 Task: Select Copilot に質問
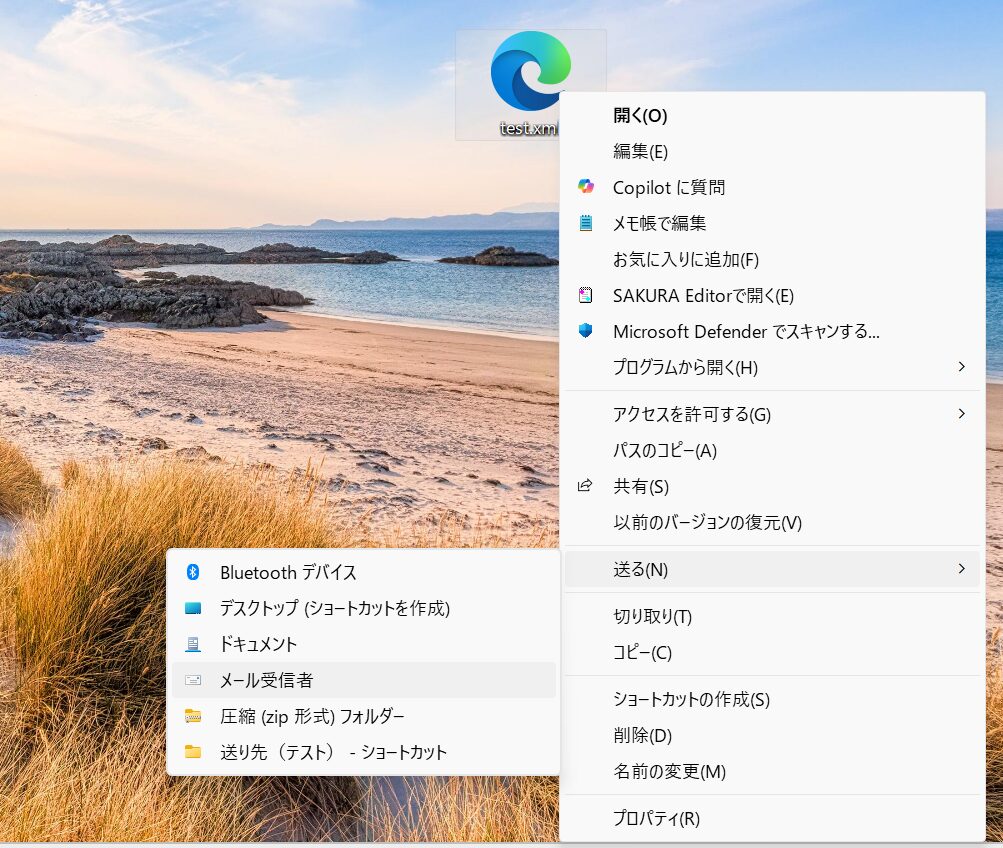pyautogui.click(x=772, y=187)
